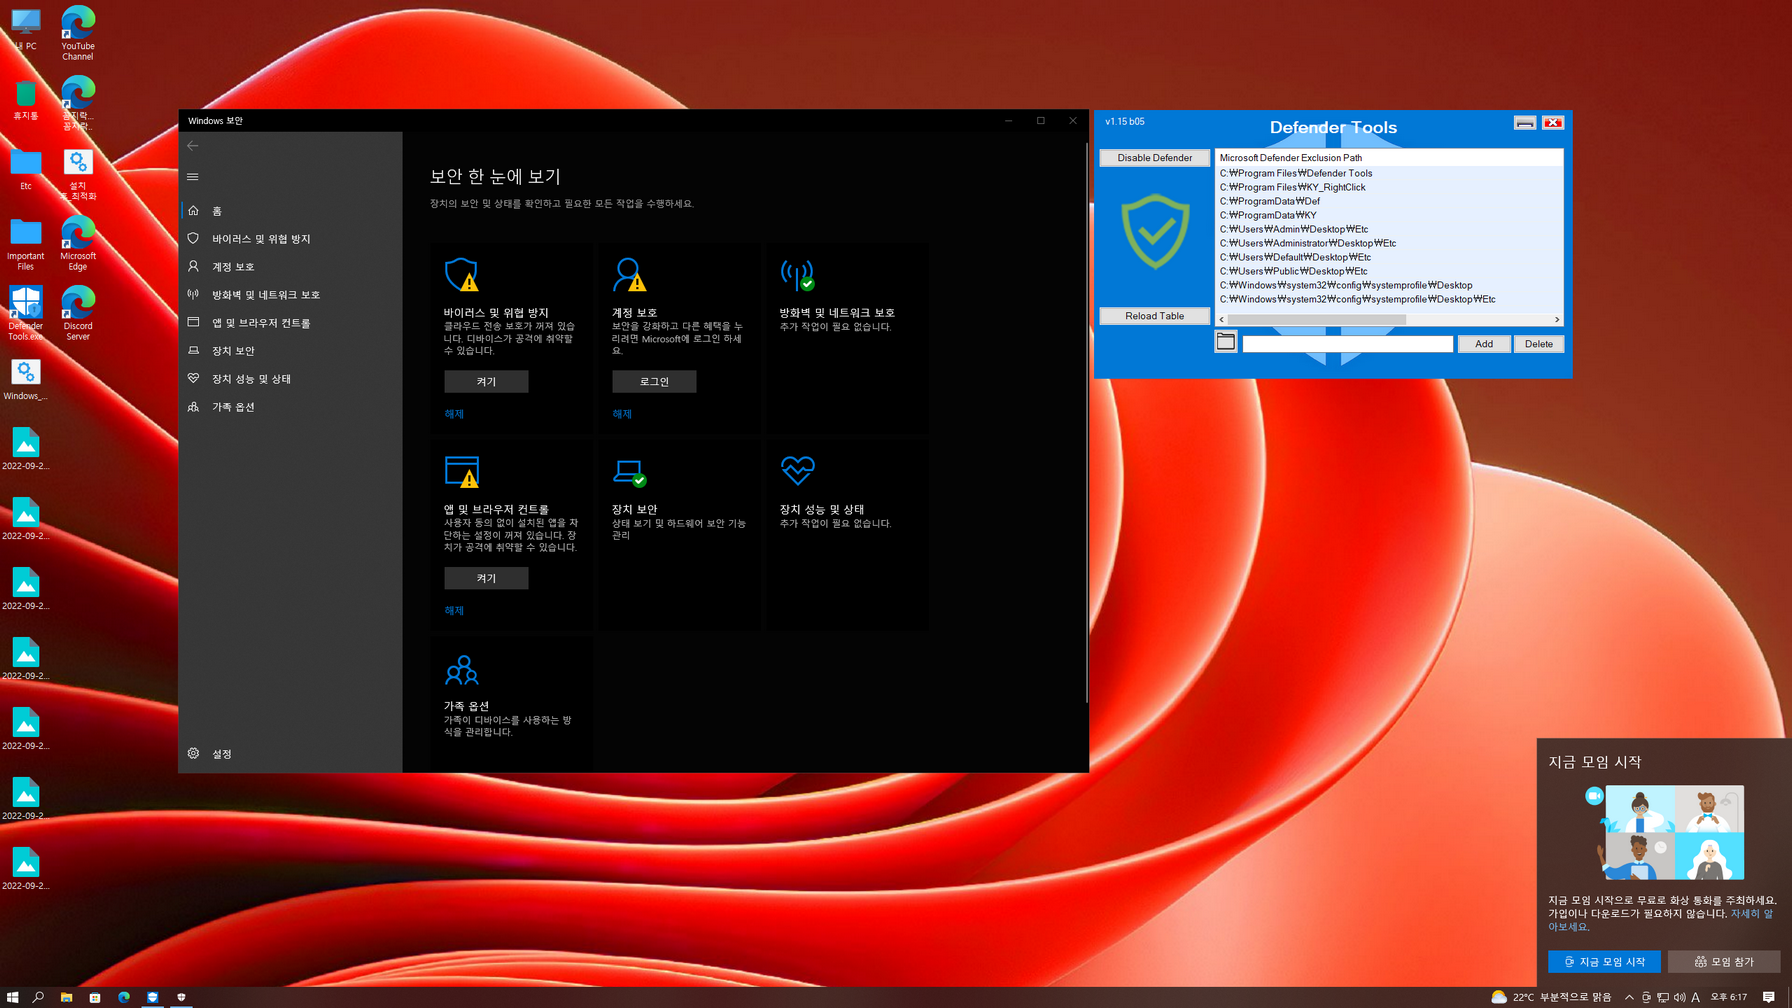This screenshot has width=1792, height=1008.
Task: Select C:₩Program Files₩Defender Tools exclusion row
Action: tap(1389, 173)
